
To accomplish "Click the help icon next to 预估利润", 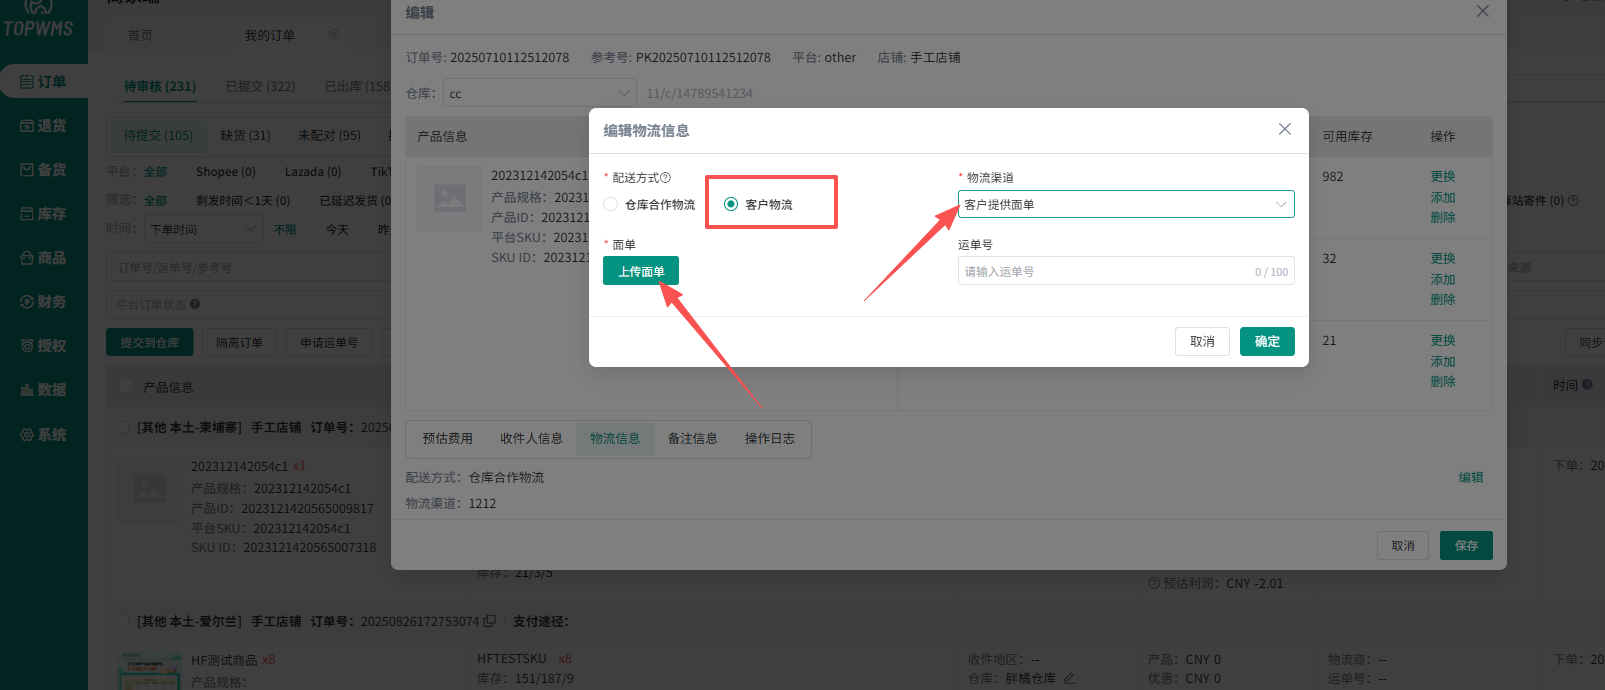I will 1154,583.
